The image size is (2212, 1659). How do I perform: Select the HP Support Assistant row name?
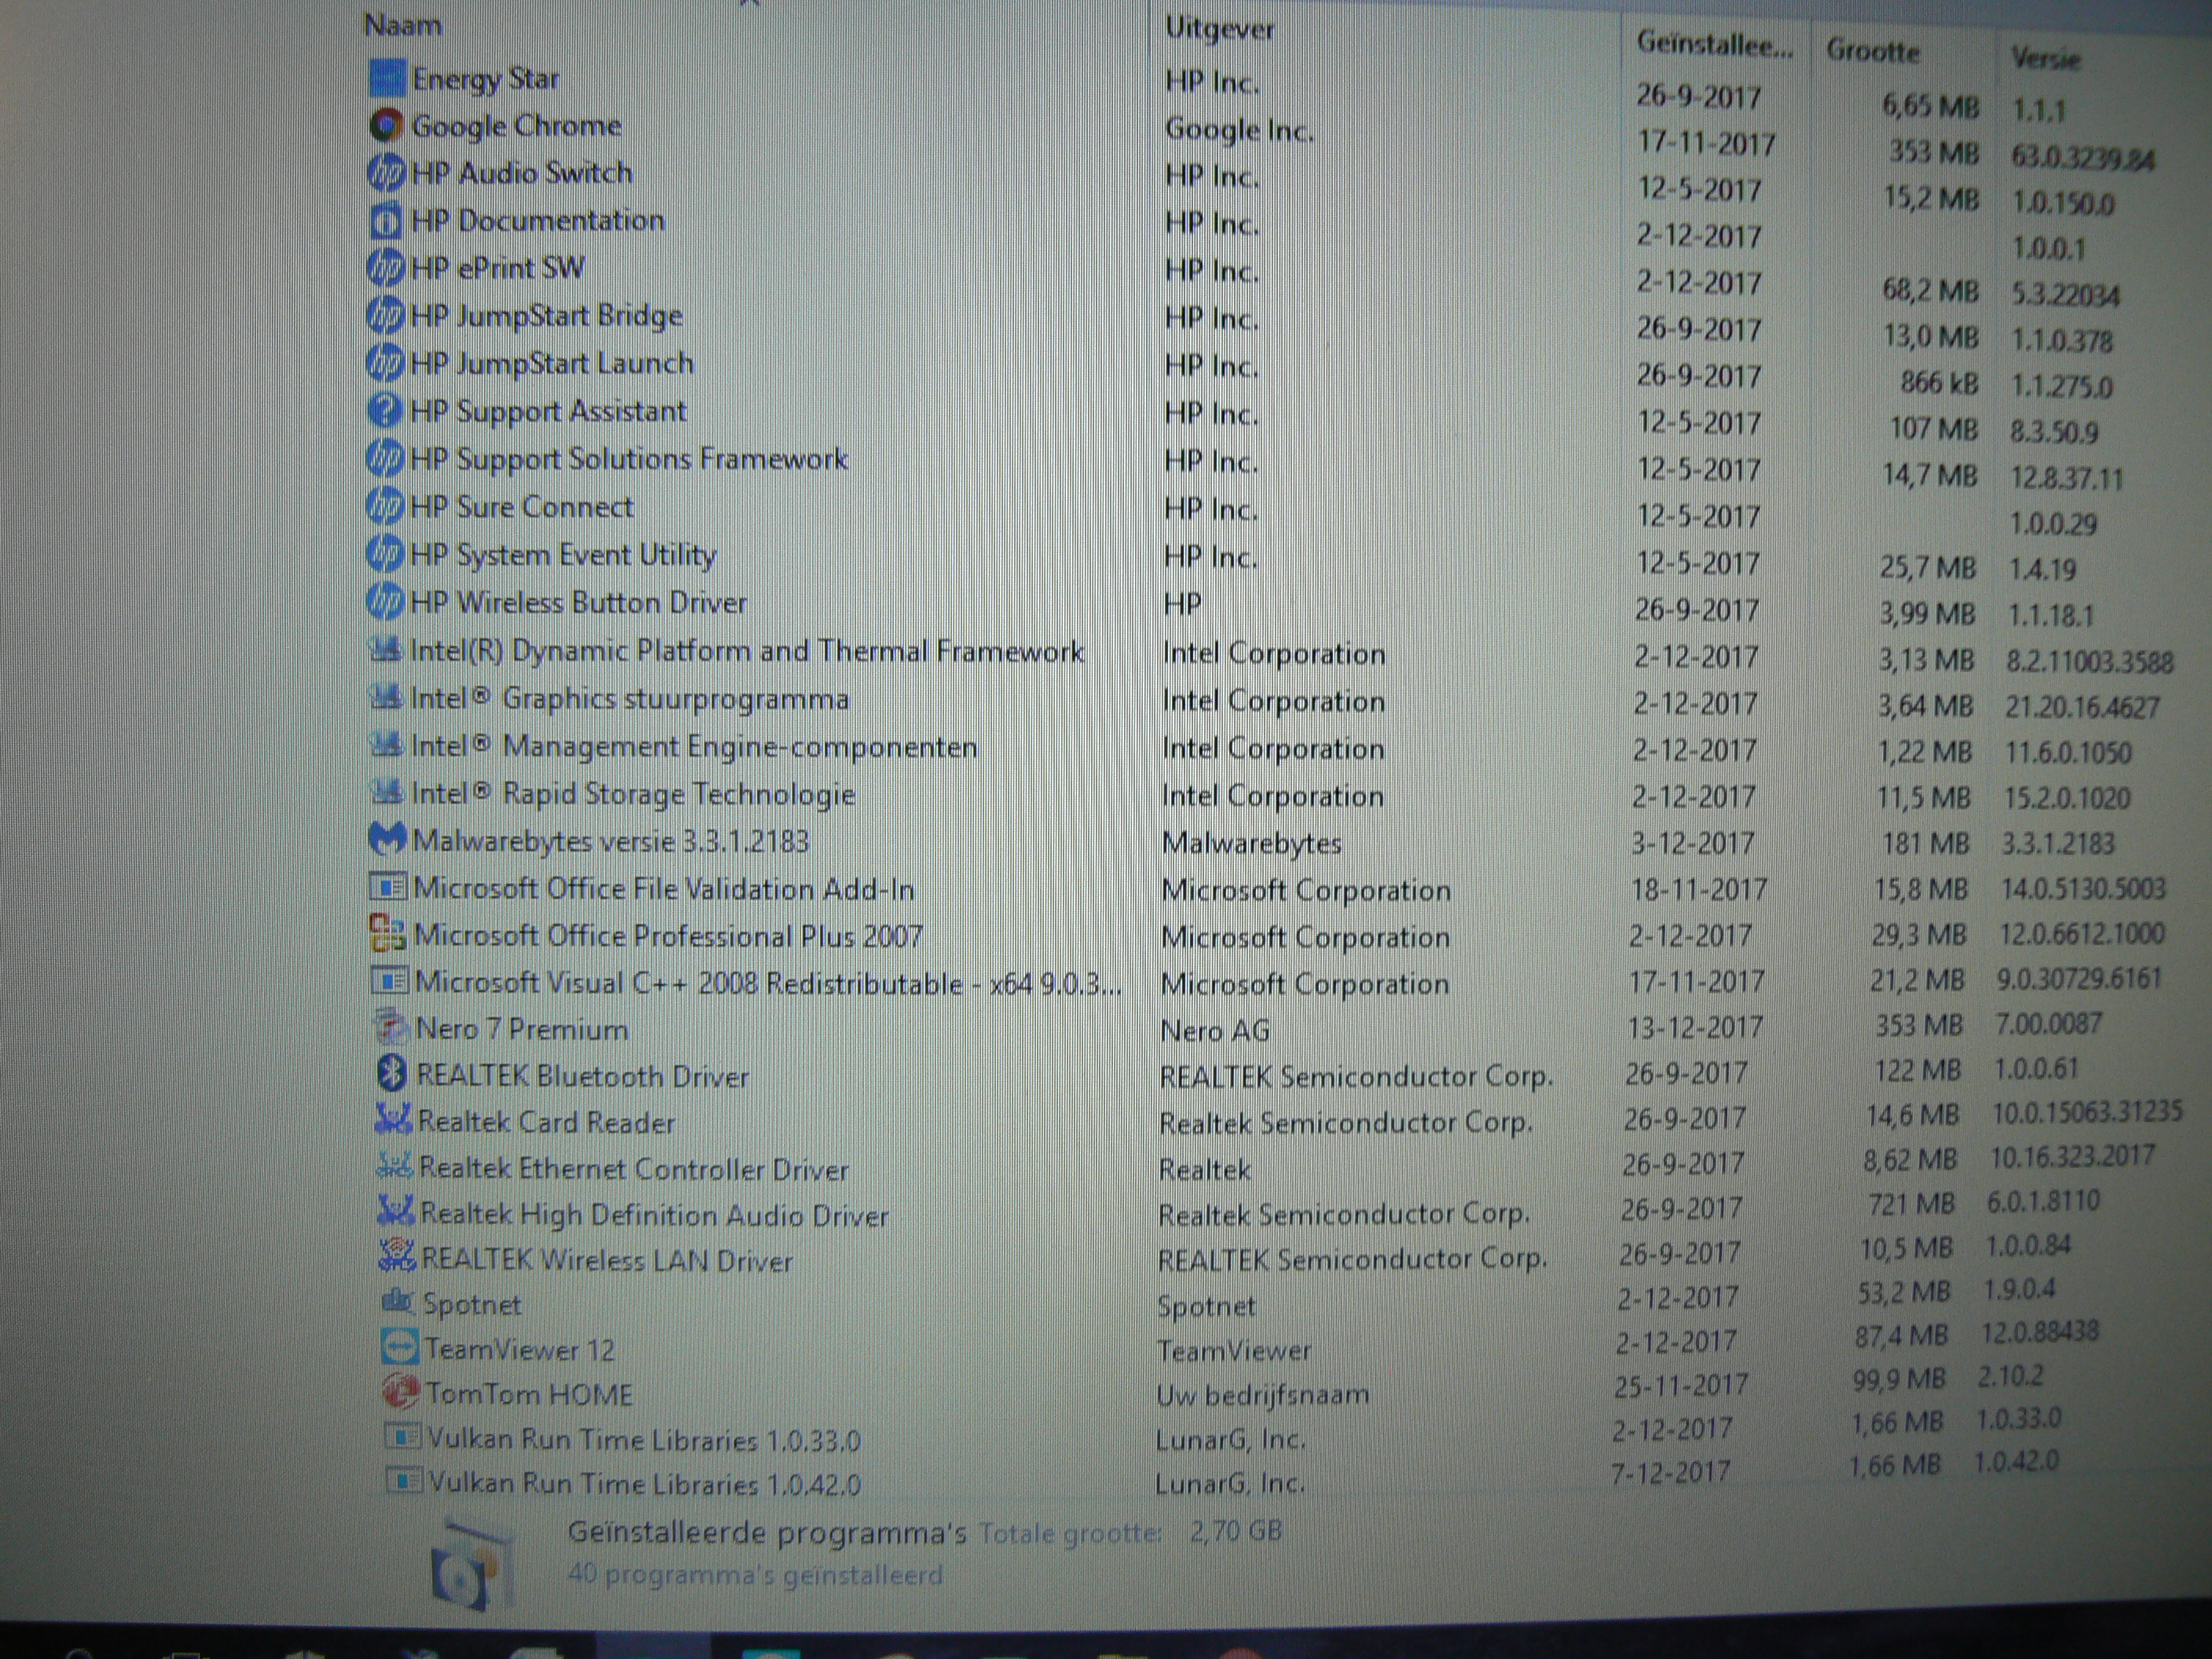[x=549, y=411]
